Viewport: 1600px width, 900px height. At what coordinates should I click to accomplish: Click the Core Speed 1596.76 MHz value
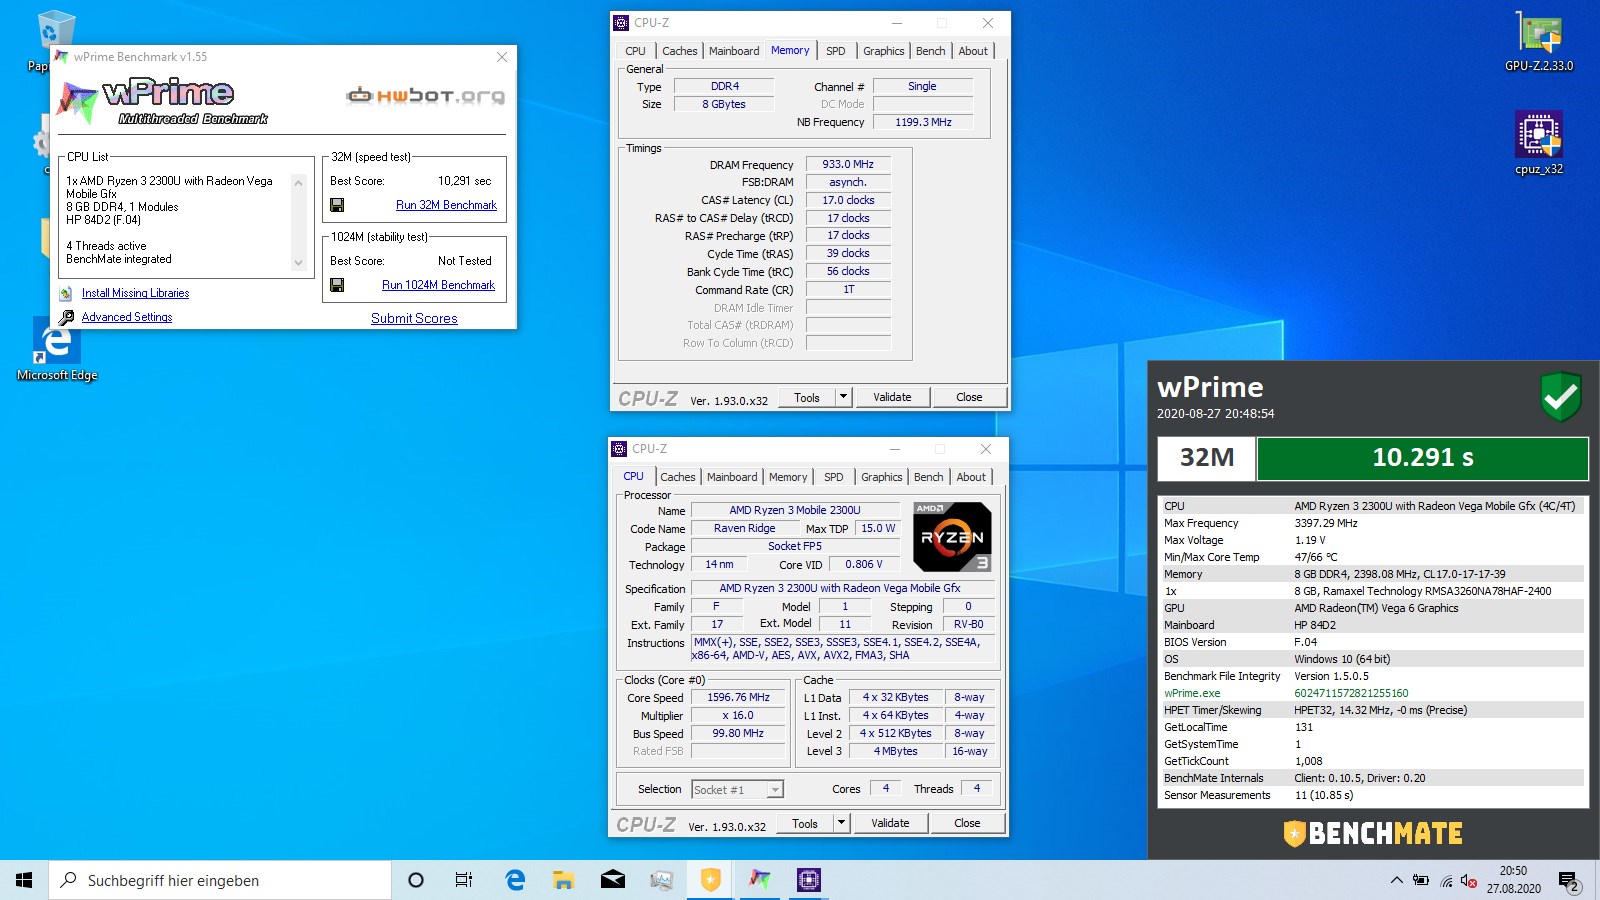(738, 698)
